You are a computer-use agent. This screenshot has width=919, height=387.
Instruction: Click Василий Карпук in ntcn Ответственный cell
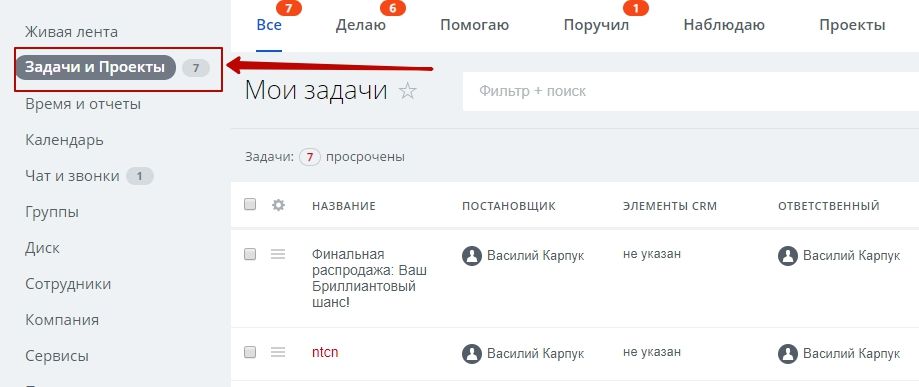851,354
